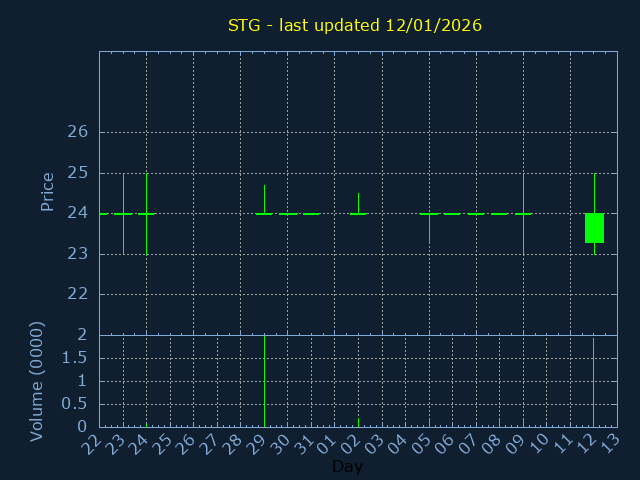Click the green candlestick body on day 12
Screen dimensions: 640x480
(x=594, y=228)
